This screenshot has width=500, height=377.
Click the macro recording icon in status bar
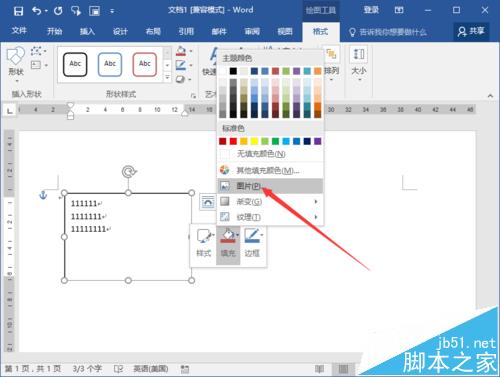click(x=185, y=369)
